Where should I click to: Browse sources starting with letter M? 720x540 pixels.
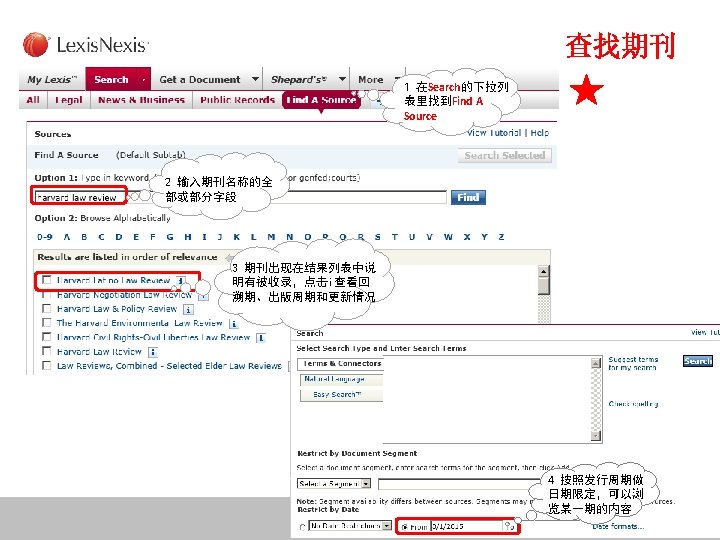[x=271, y=237]
